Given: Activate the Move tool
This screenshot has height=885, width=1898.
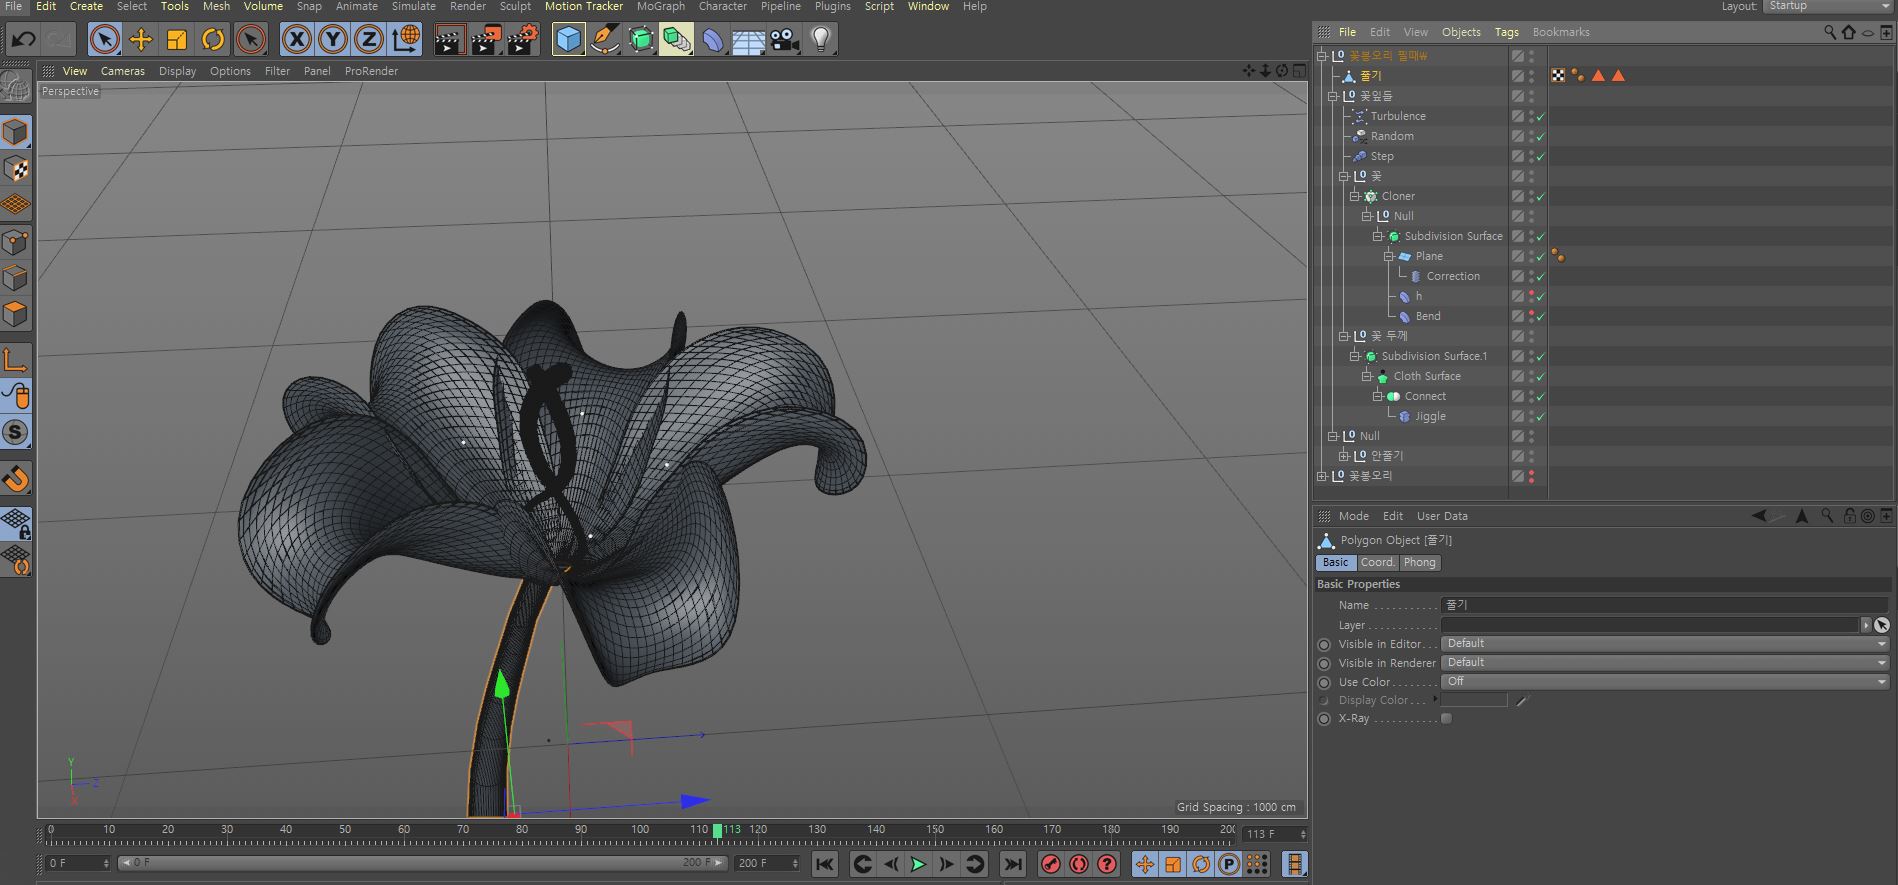Looking at the screenshot, I should (x=141, y=40).
